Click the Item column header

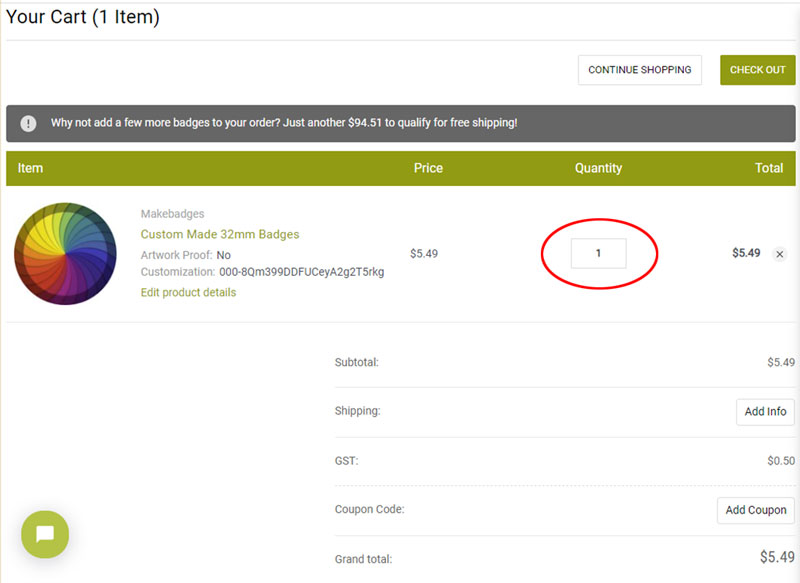coord(31,168)
